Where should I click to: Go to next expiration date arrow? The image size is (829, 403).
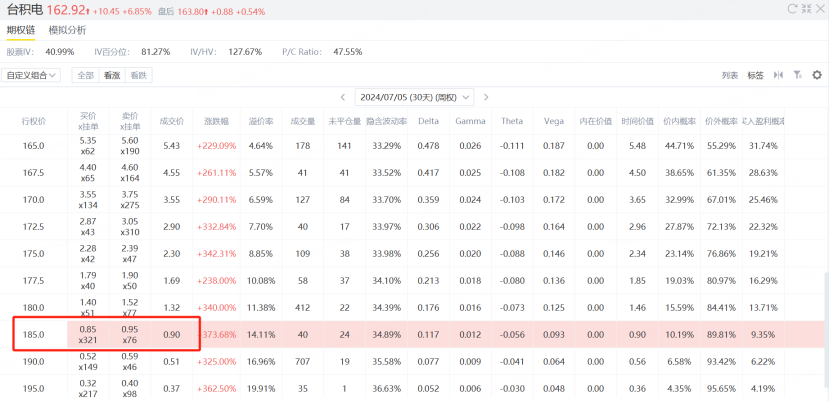tap(486, 97)
